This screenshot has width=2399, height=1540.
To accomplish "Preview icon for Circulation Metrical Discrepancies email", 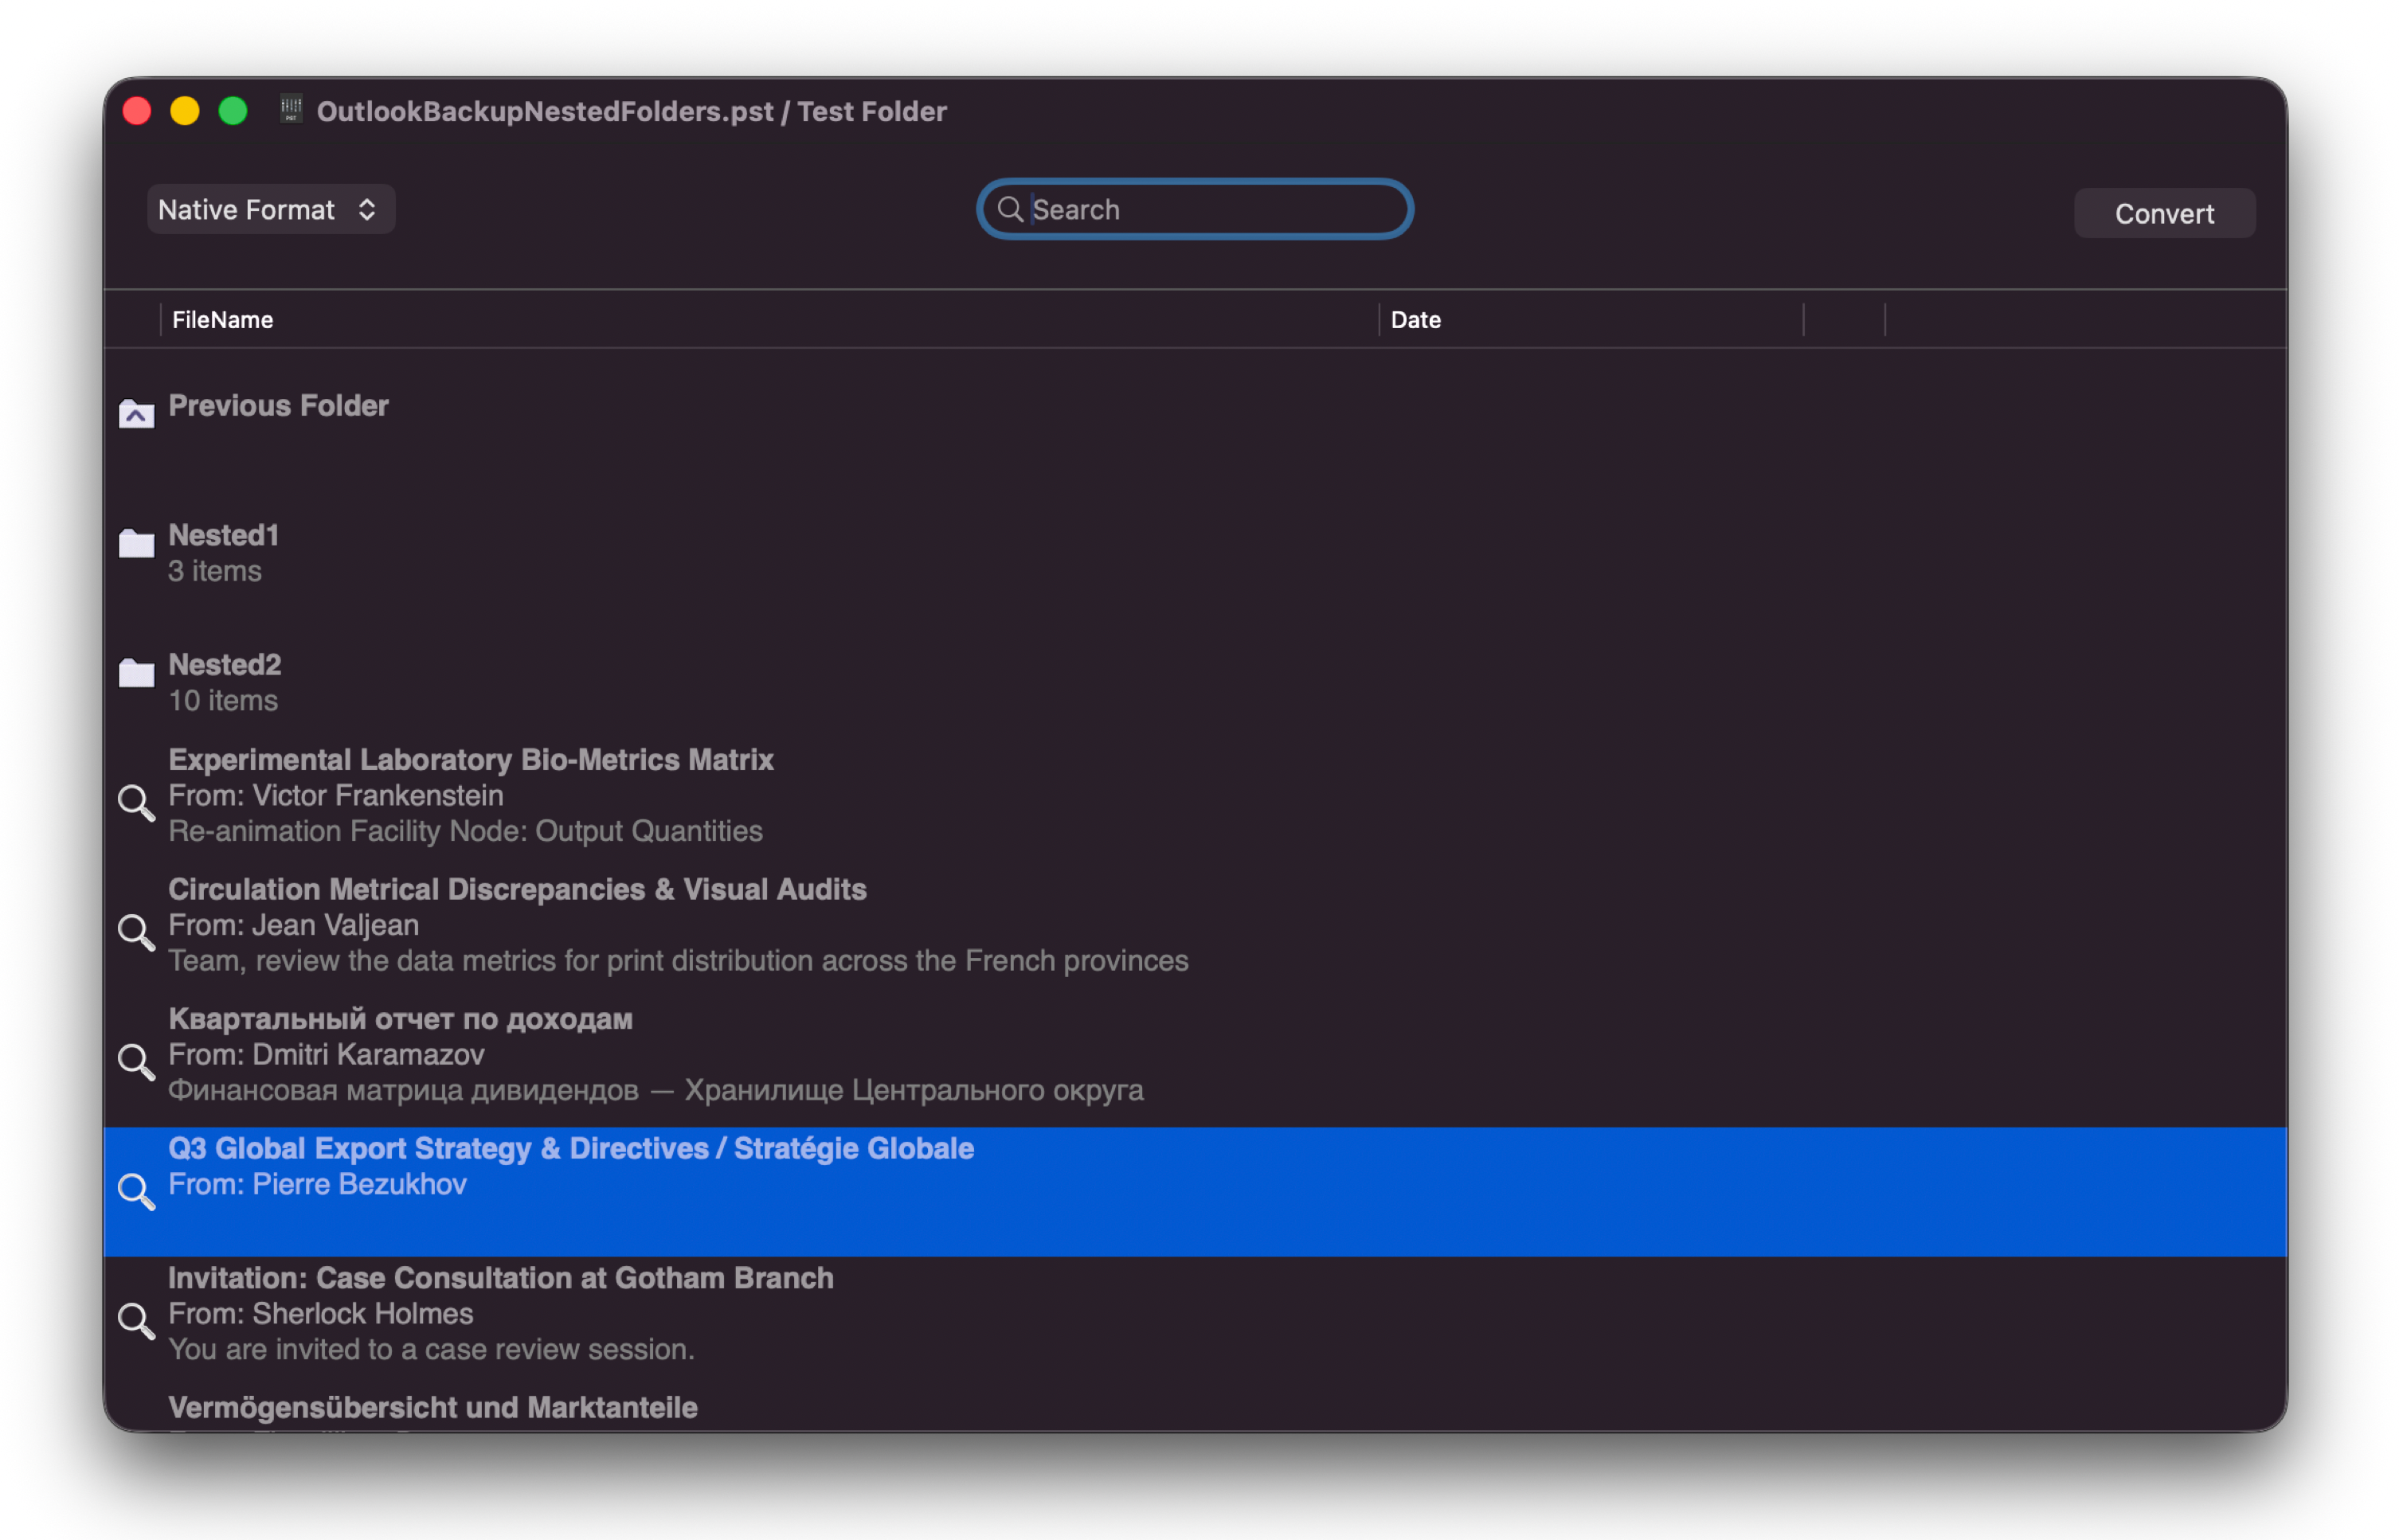I will tap(136, 933).
